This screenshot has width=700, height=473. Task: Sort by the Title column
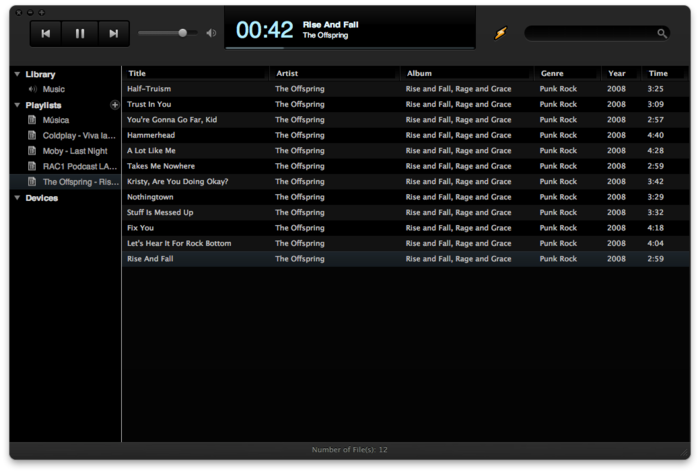196,73
